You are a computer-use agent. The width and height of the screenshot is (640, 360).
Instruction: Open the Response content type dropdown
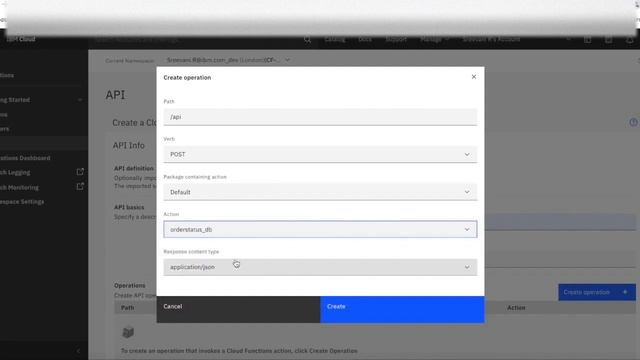point(320,267)
